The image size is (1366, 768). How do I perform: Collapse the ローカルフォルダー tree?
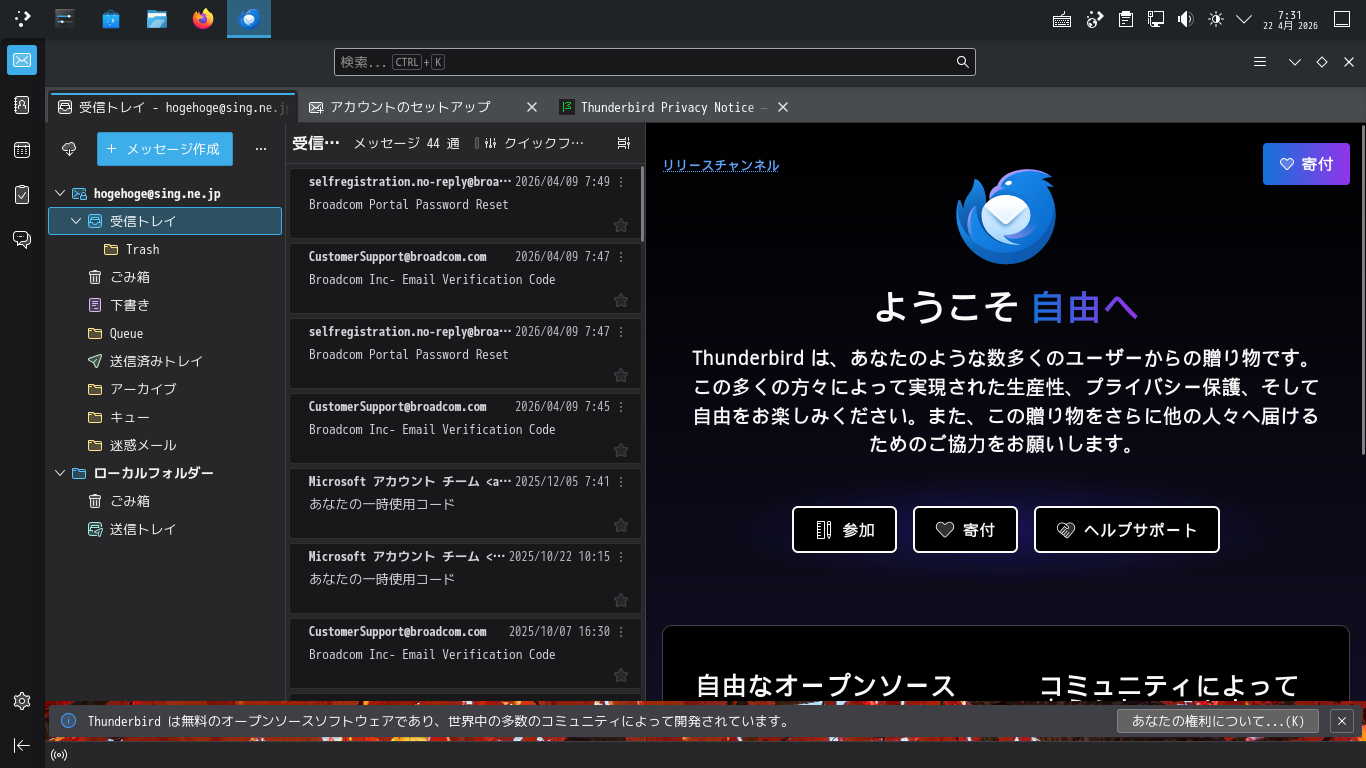tap(60, 474)
